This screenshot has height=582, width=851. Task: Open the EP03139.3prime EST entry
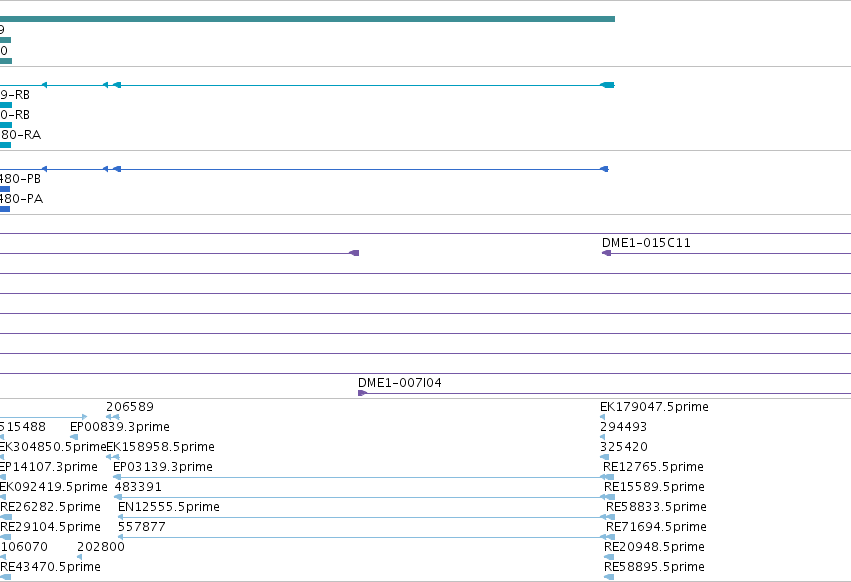point(163,467)
